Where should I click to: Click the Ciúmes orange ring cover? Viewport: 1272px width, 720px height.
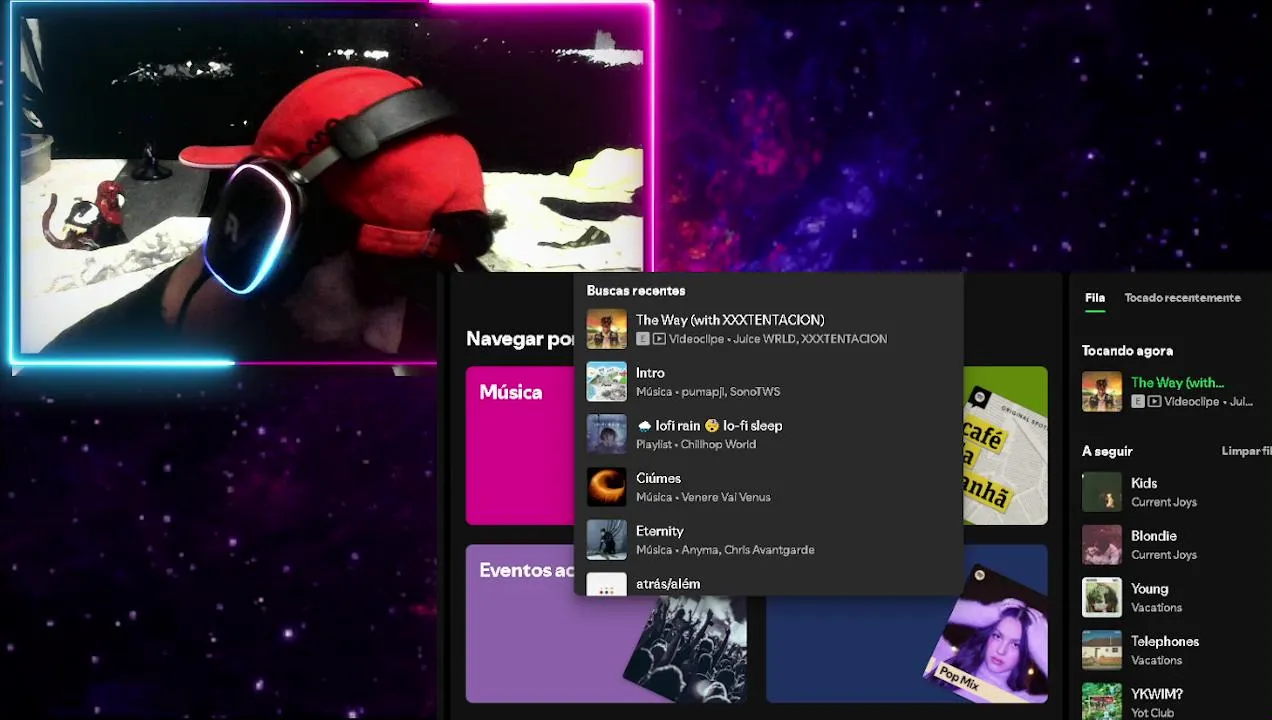[x=606, y=487]
